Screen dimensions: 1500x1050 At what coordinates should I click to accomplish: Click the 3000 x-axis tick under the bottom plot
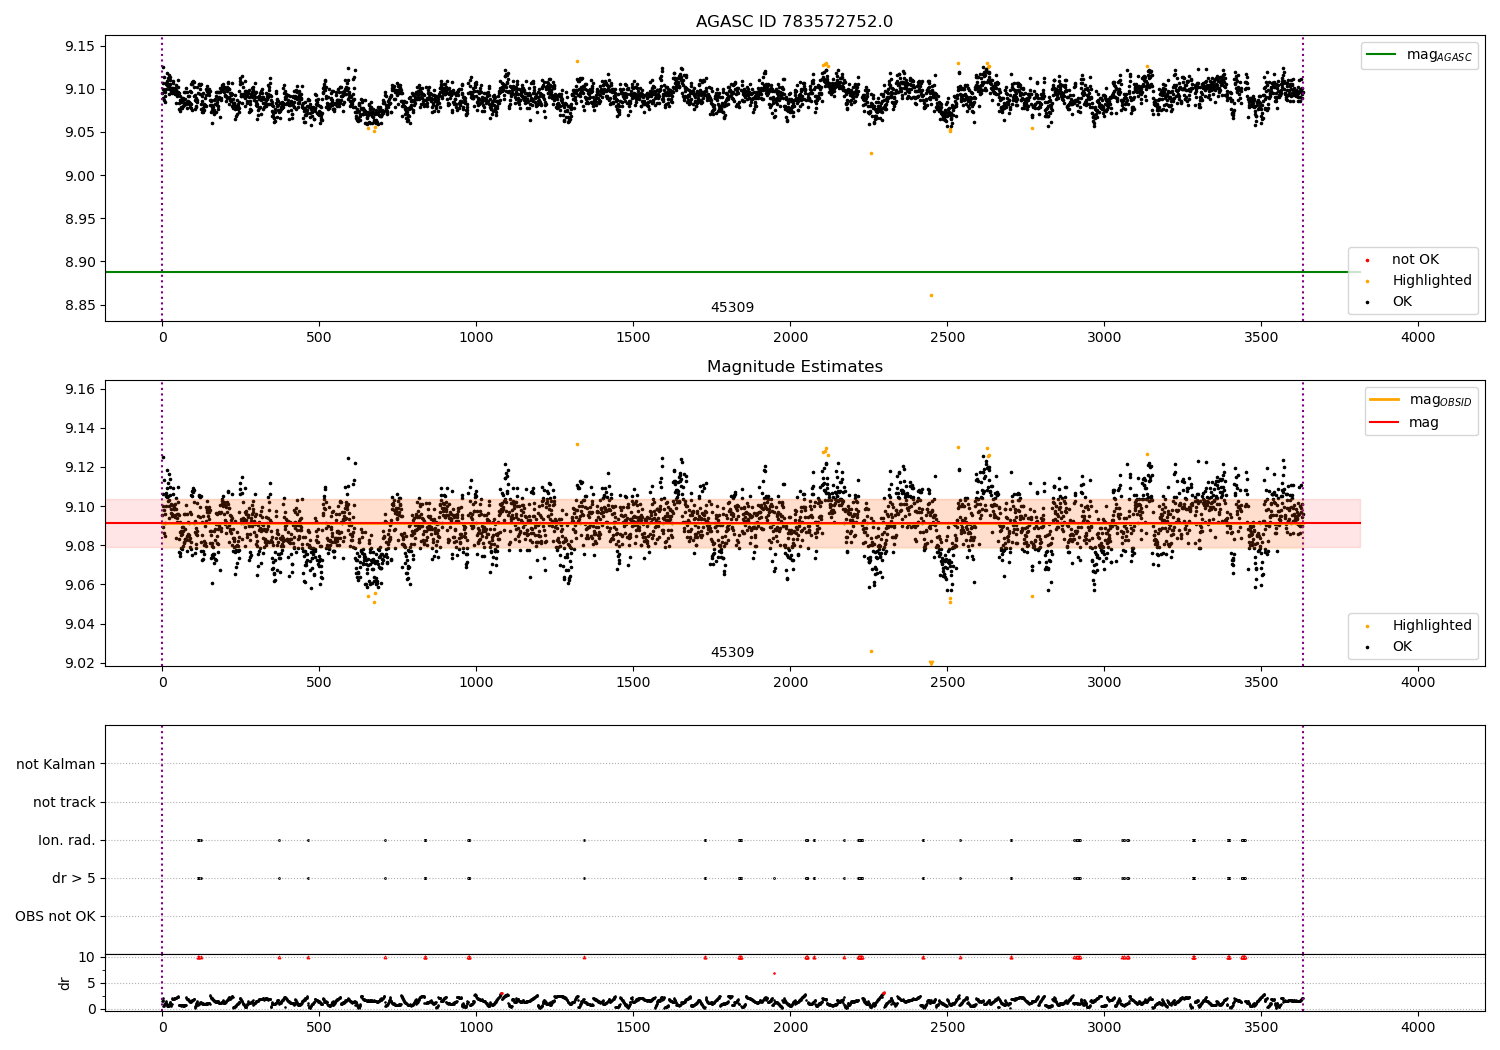pos(1104,1027)
